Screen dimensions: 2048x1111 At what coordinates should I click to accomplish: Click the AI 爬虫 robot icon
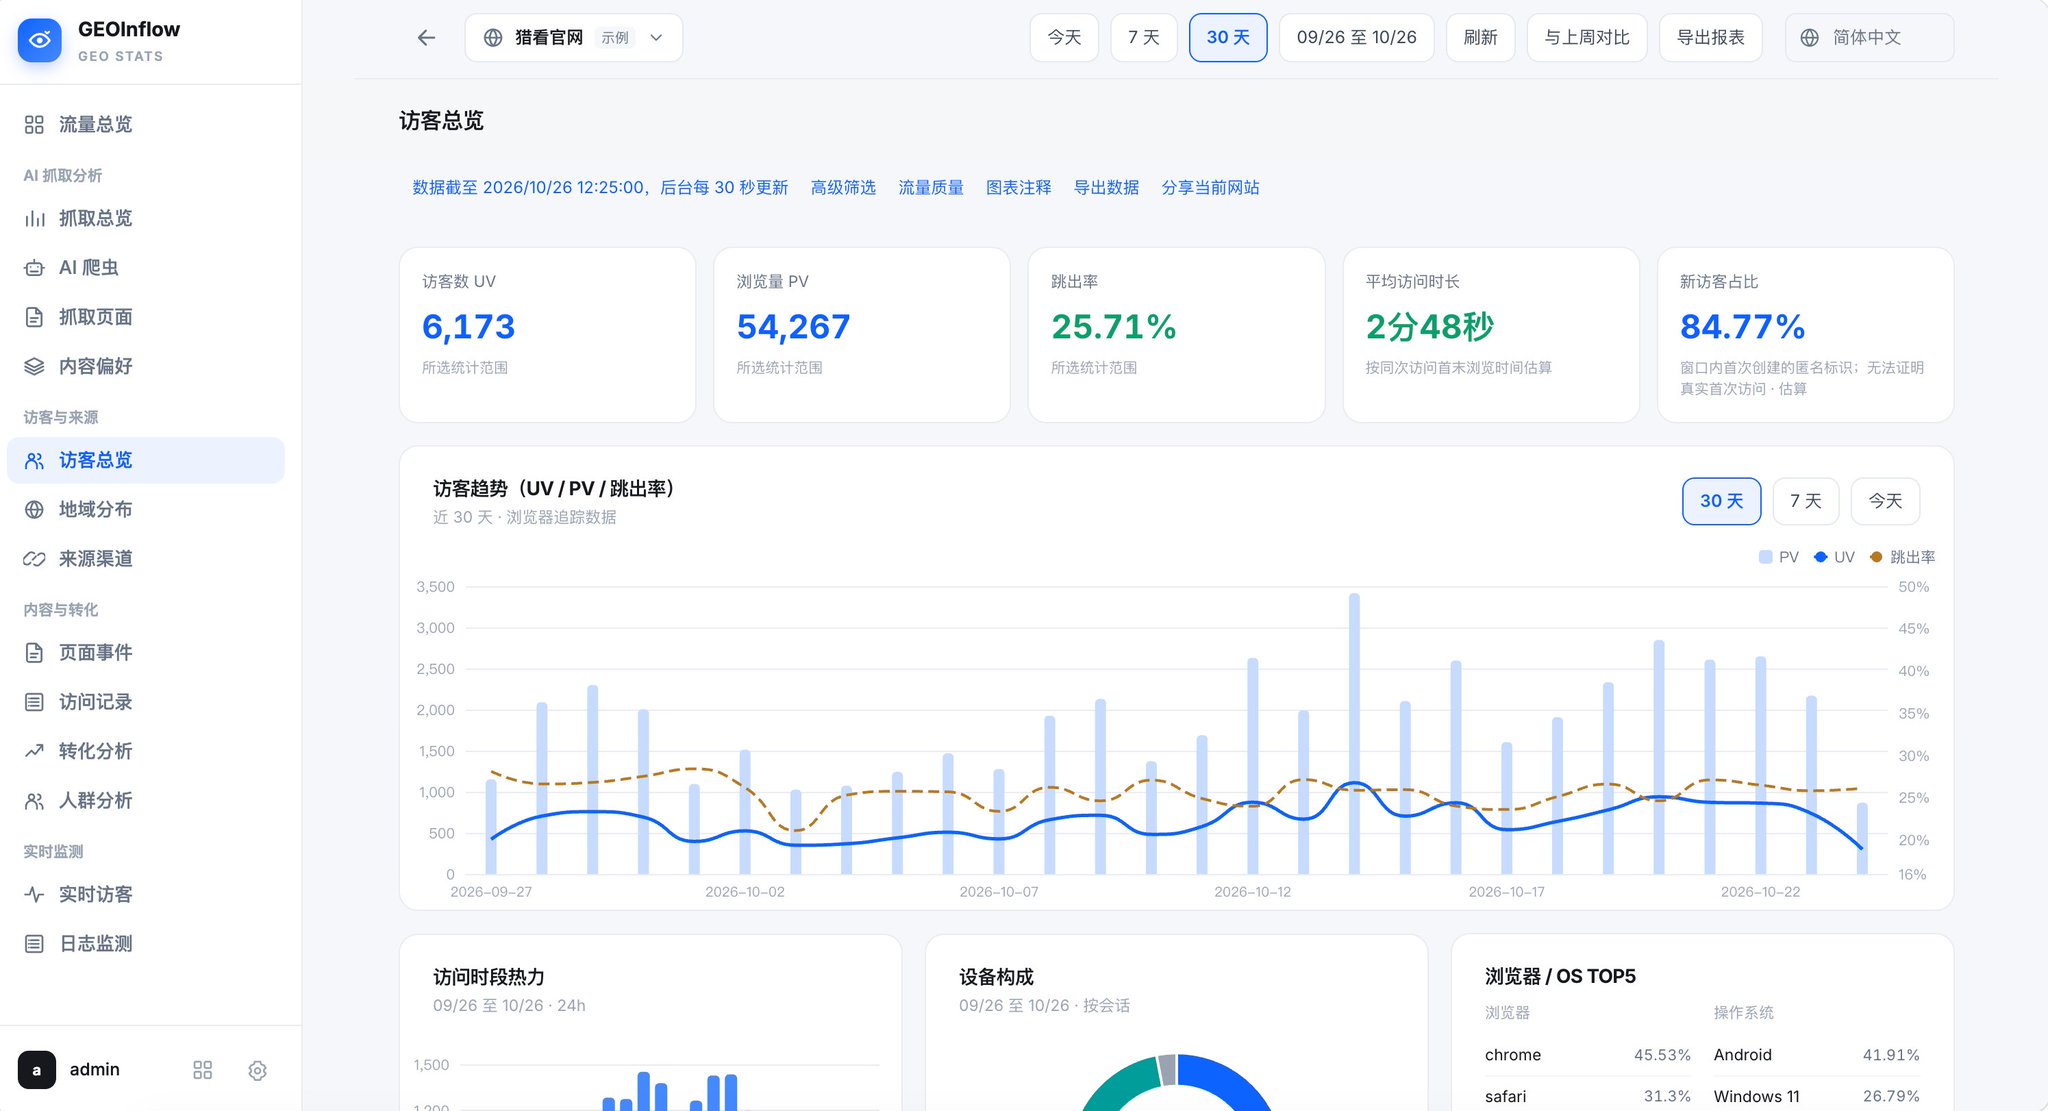coord(34,267)
